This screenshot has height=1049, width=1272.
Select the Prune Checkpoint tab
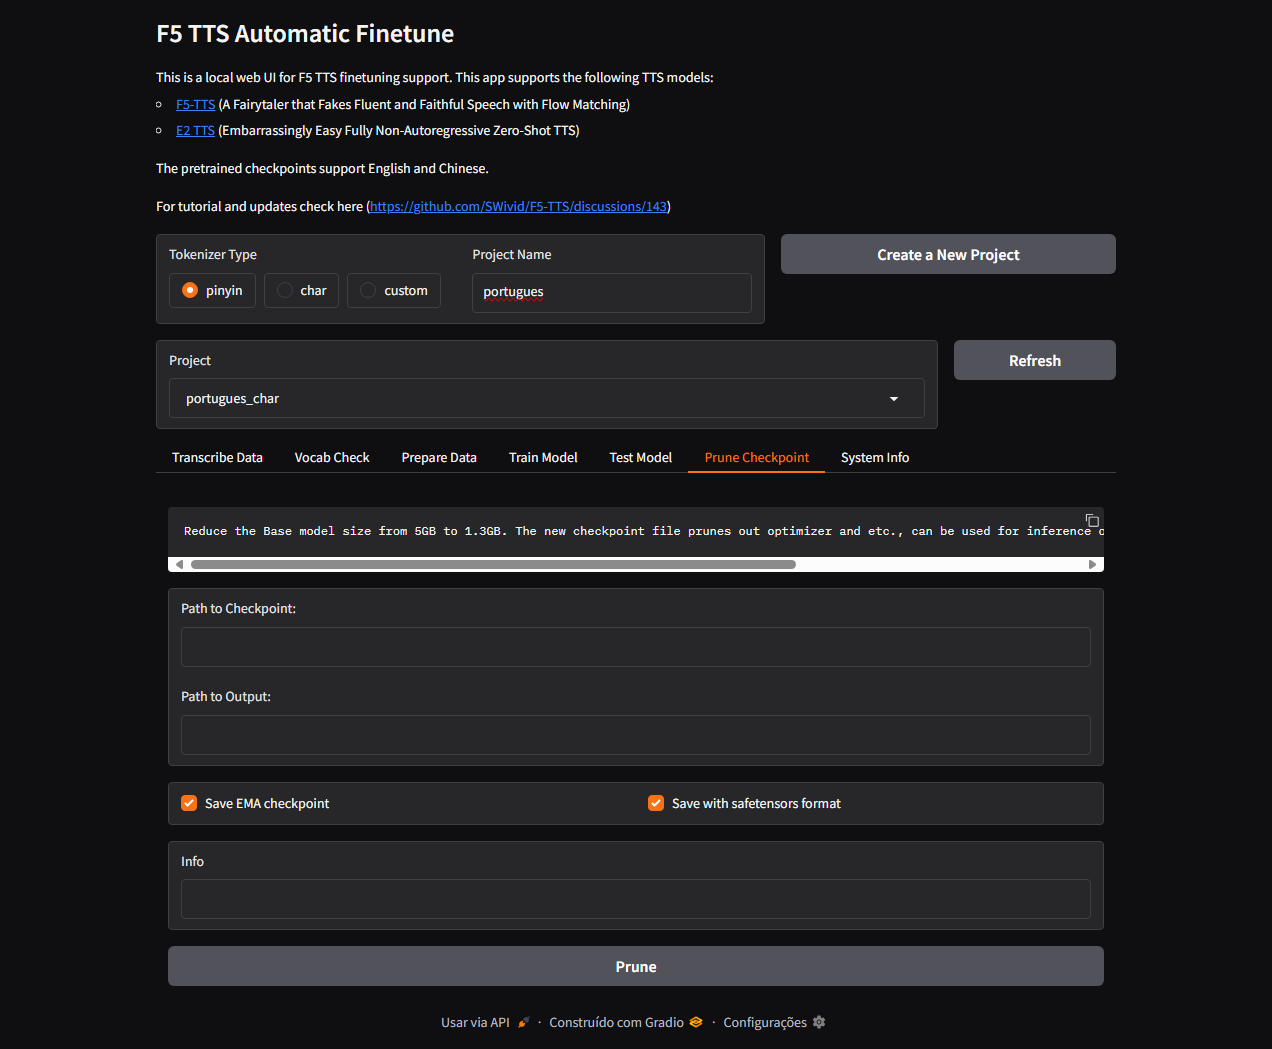(757, 457)
